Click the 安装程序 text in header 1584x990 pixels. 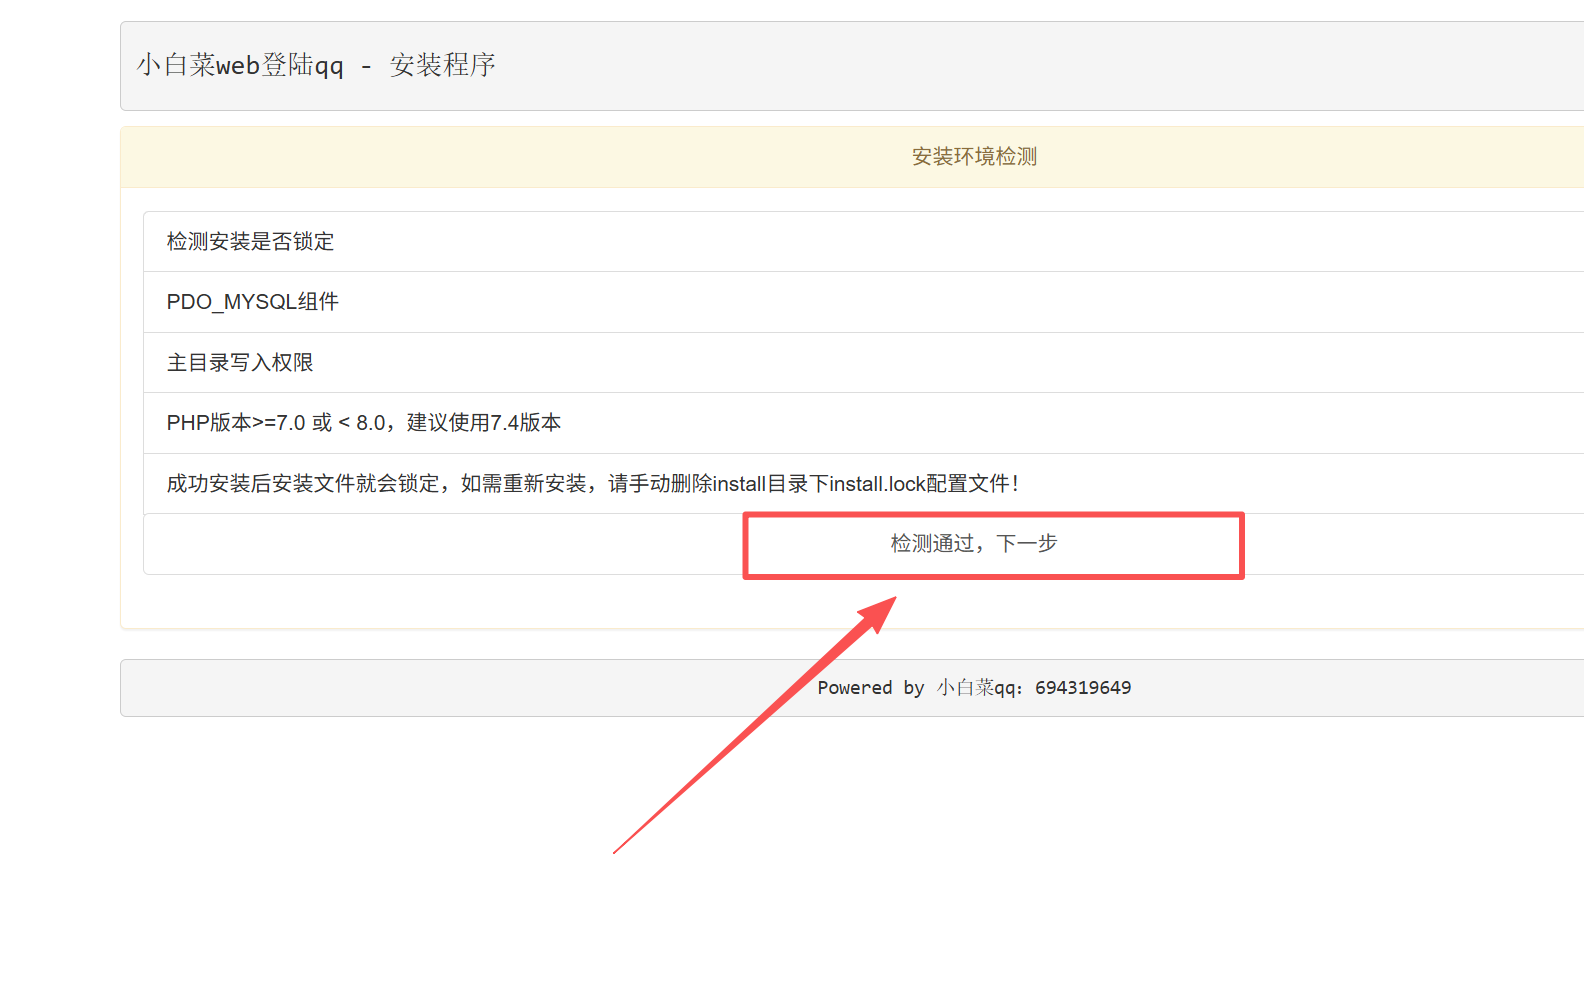[x=442, y=66]
